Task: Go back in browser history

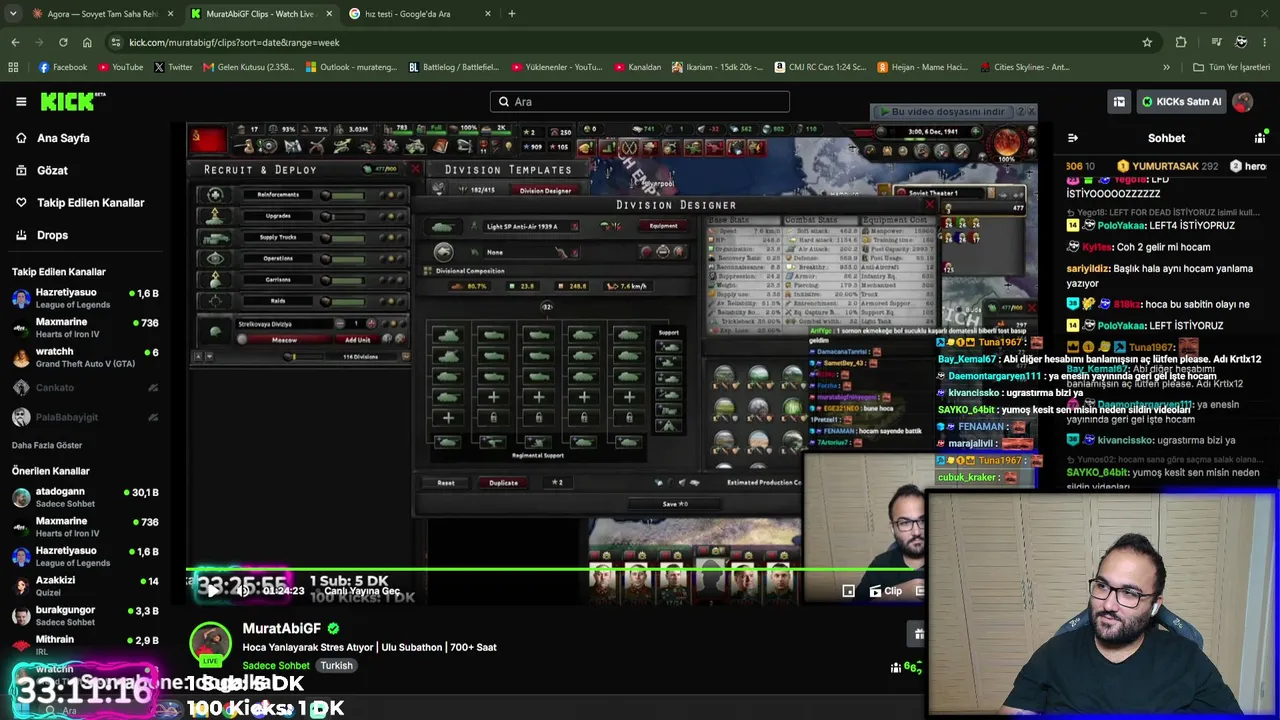Action: pyautogui.click(x=15, y=42)
